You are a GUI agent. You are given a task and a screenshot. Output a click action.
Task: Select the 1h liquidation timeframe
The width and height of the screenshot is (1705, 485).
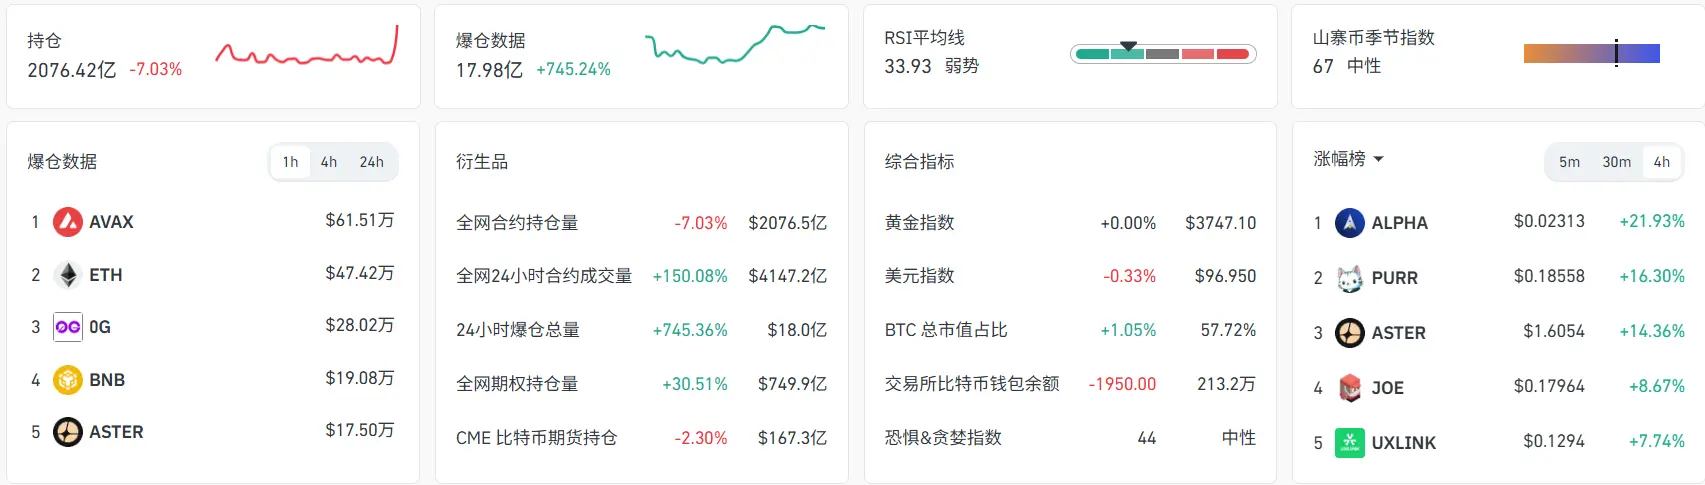point(290,162)
